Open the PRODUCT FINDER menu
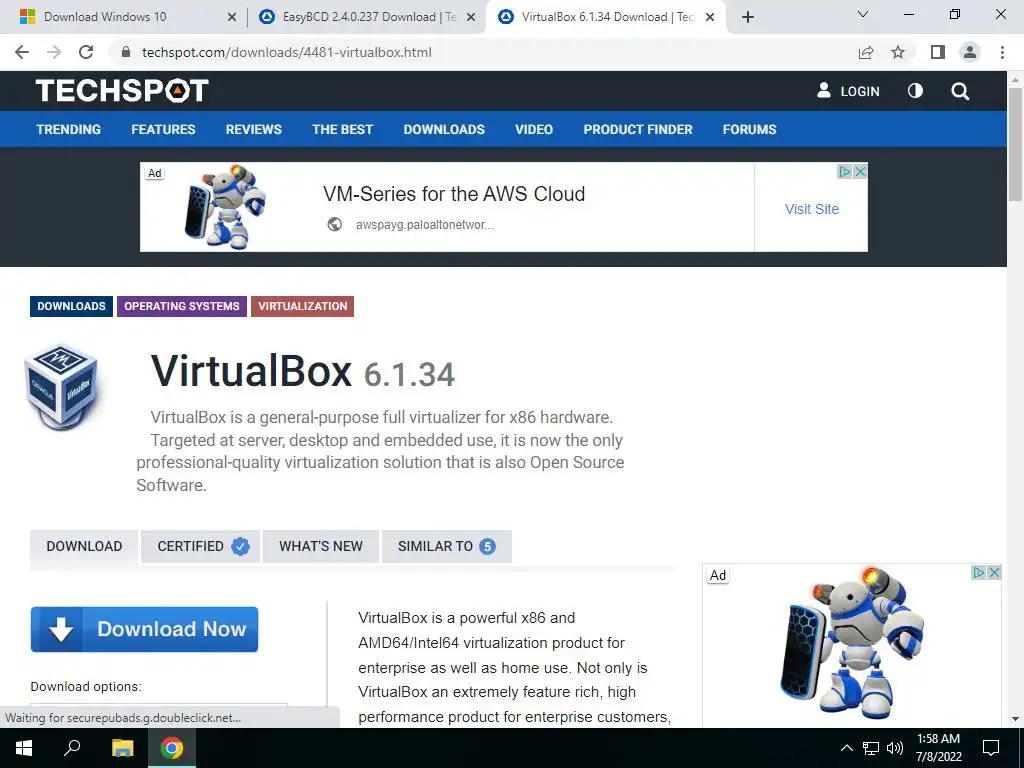 pos(638,129)
